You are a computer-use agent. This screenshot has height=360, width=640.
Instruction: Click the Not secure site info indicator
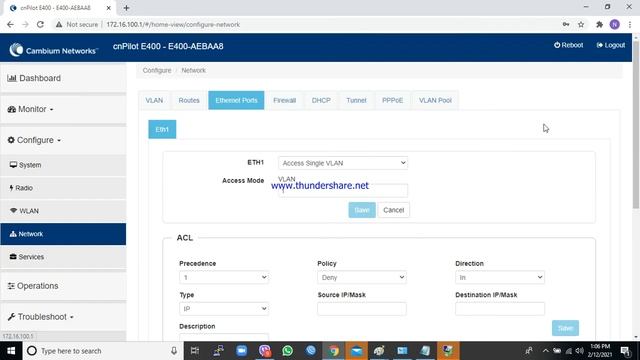coord(77,24)
